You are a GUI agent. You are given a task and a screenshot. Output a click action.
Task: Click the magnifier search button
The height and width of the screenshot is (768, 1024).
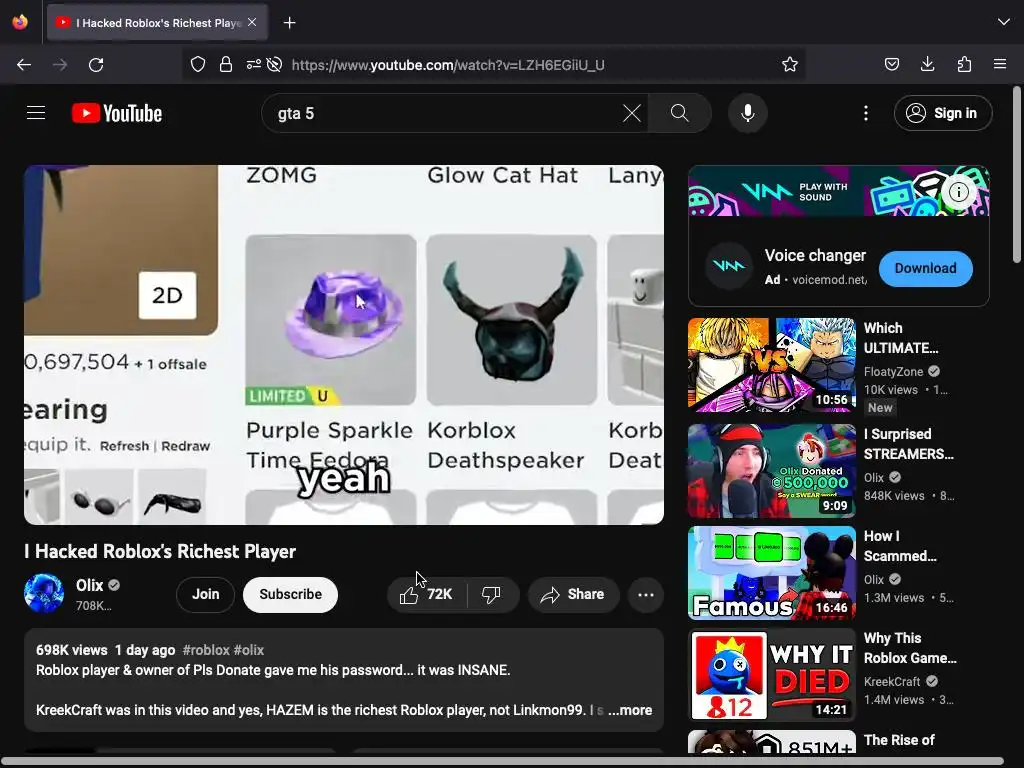pyautogui.click(x=679, y=113)
